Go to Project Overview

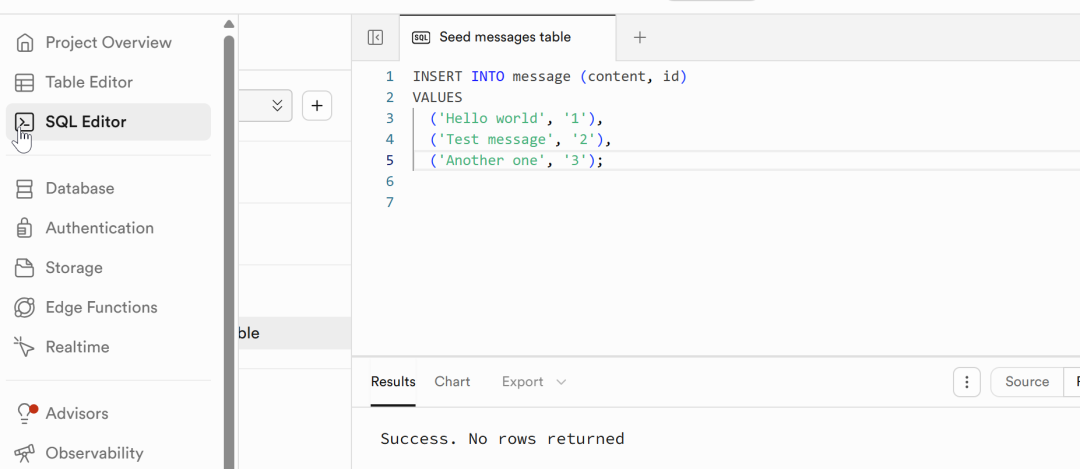click(x=109, y=43)
